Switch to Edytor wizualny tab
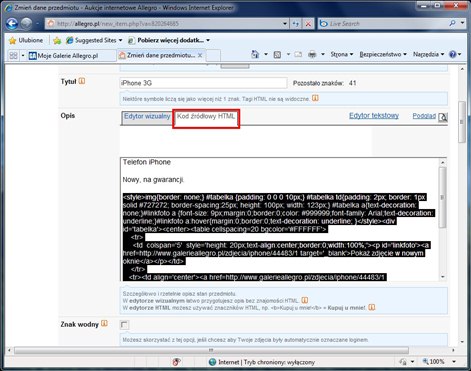Image resolution: width=471 pixels, height=371 pixels. 147,117
